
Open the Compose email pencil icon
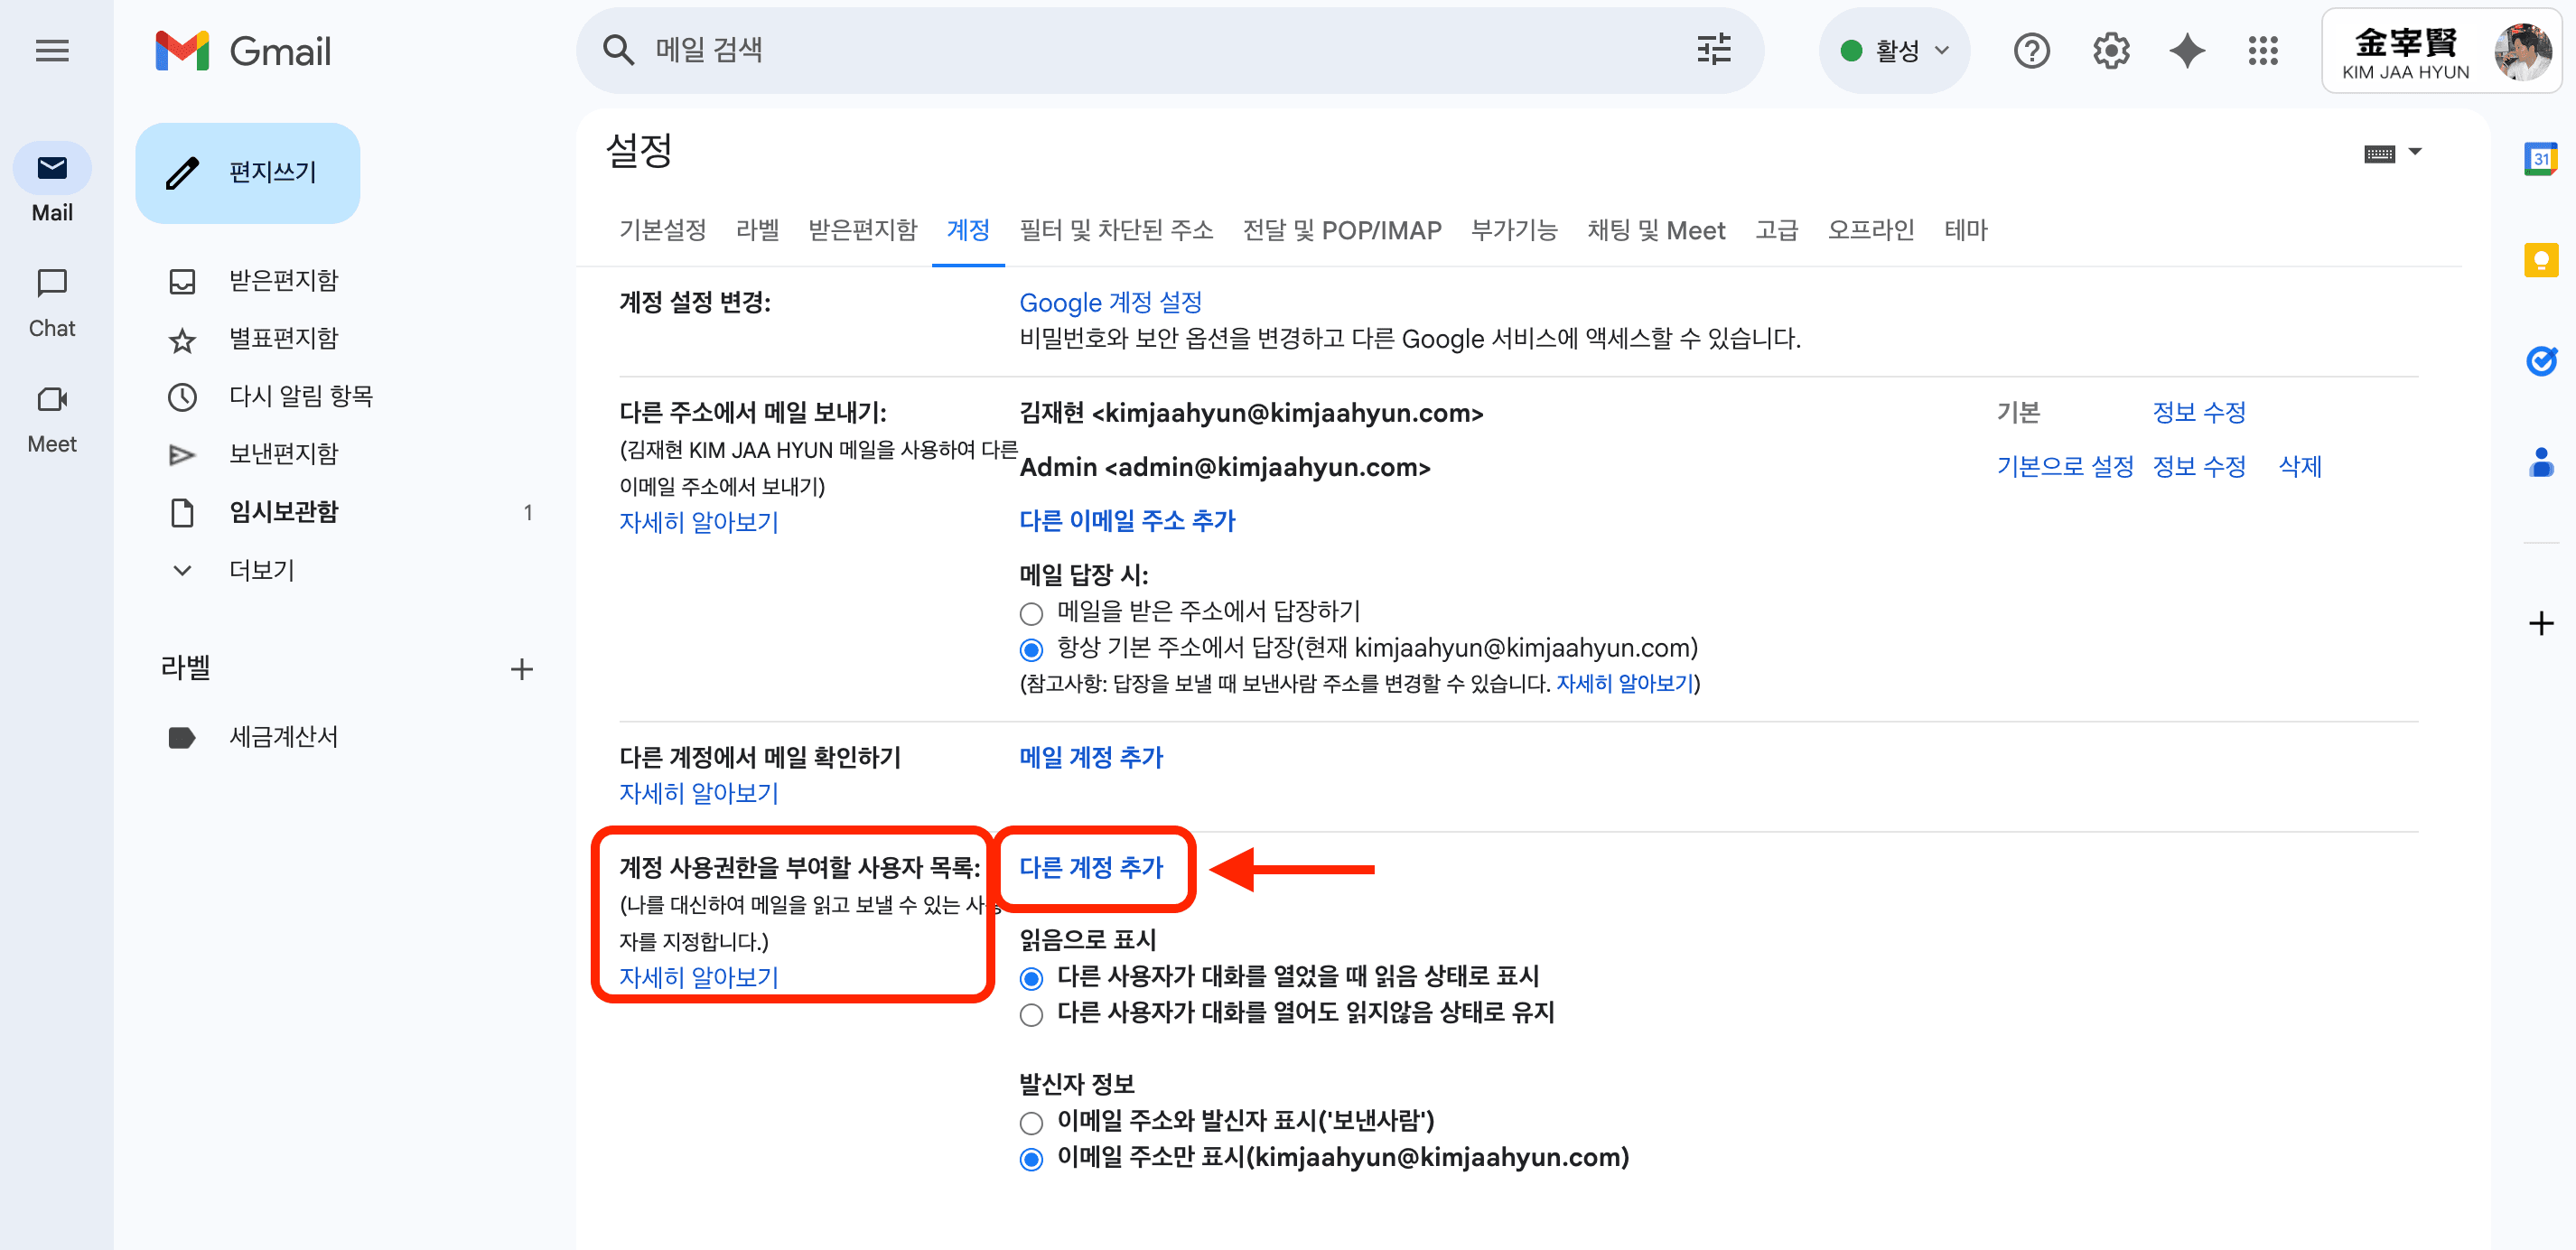coord(181,172)
